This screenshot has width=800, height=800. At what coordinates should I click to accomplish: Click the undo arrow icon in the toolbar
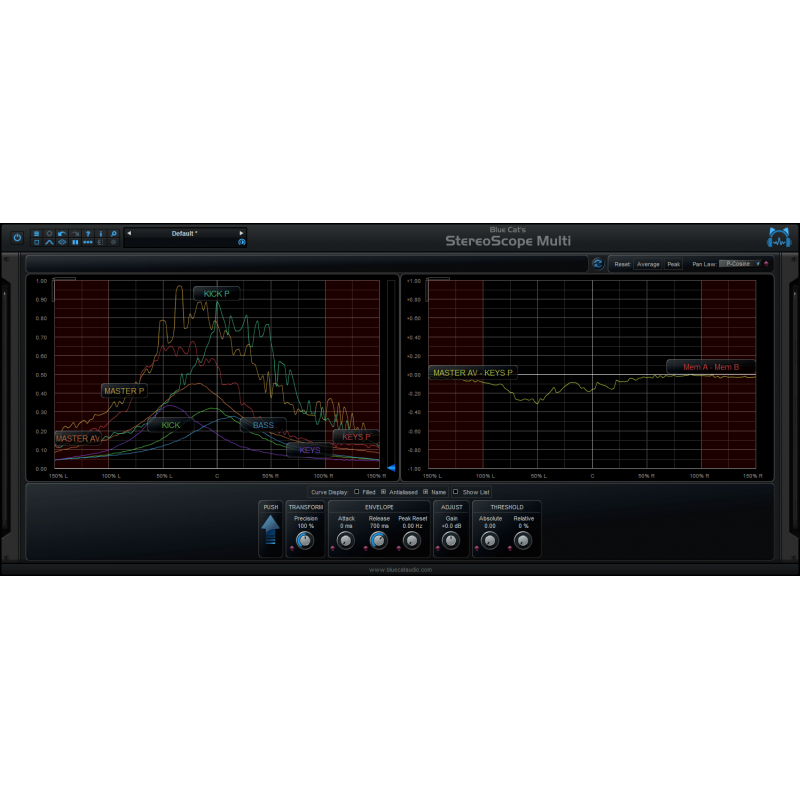[61, 232]
